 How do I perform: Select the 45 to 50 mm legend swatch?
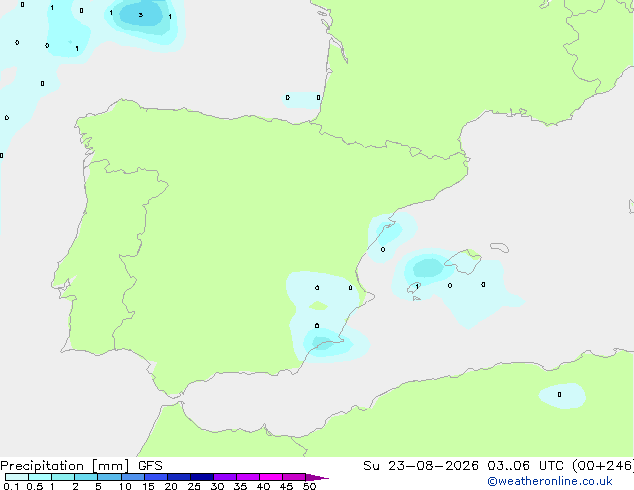click(x=294, y=477)
